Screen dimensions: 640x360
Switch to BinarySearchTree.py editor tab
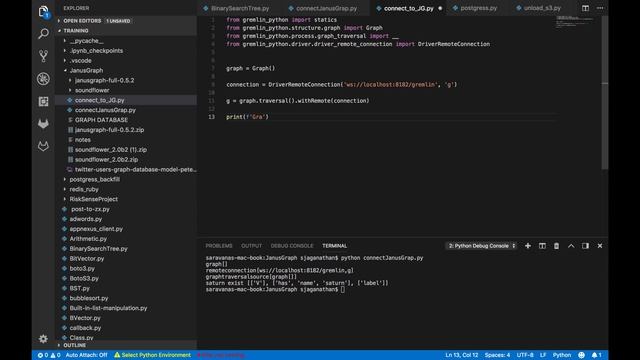pyautogui.click(x=240, y=8)
